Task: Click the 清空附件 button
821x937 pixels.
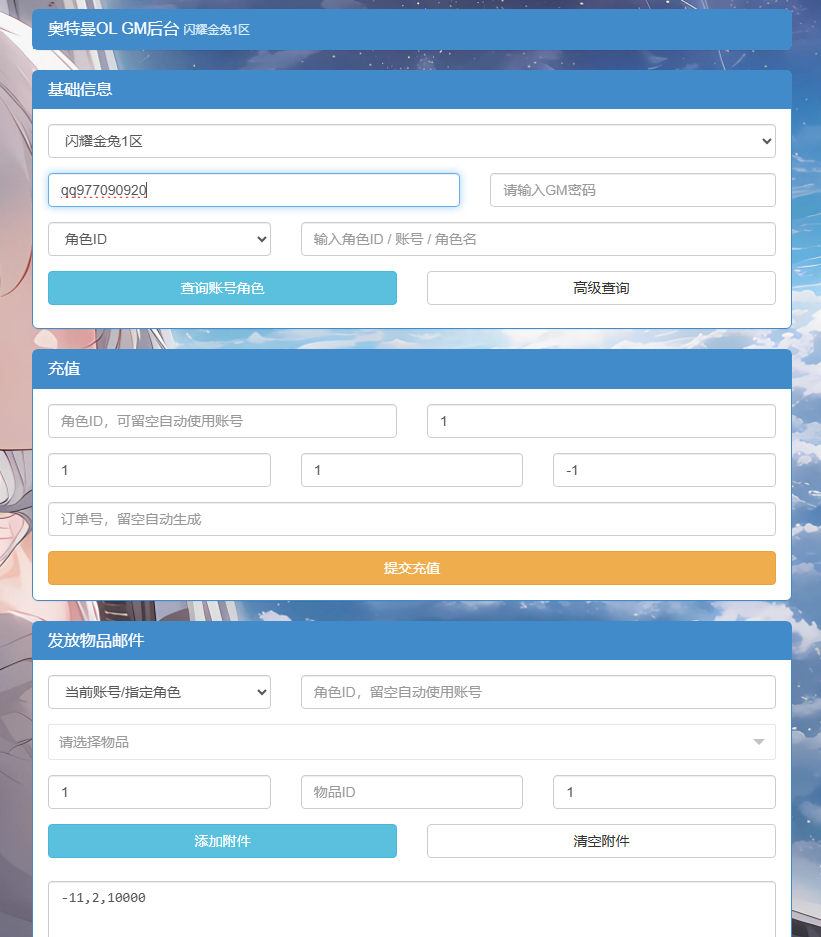Action: tap(601, 841)
